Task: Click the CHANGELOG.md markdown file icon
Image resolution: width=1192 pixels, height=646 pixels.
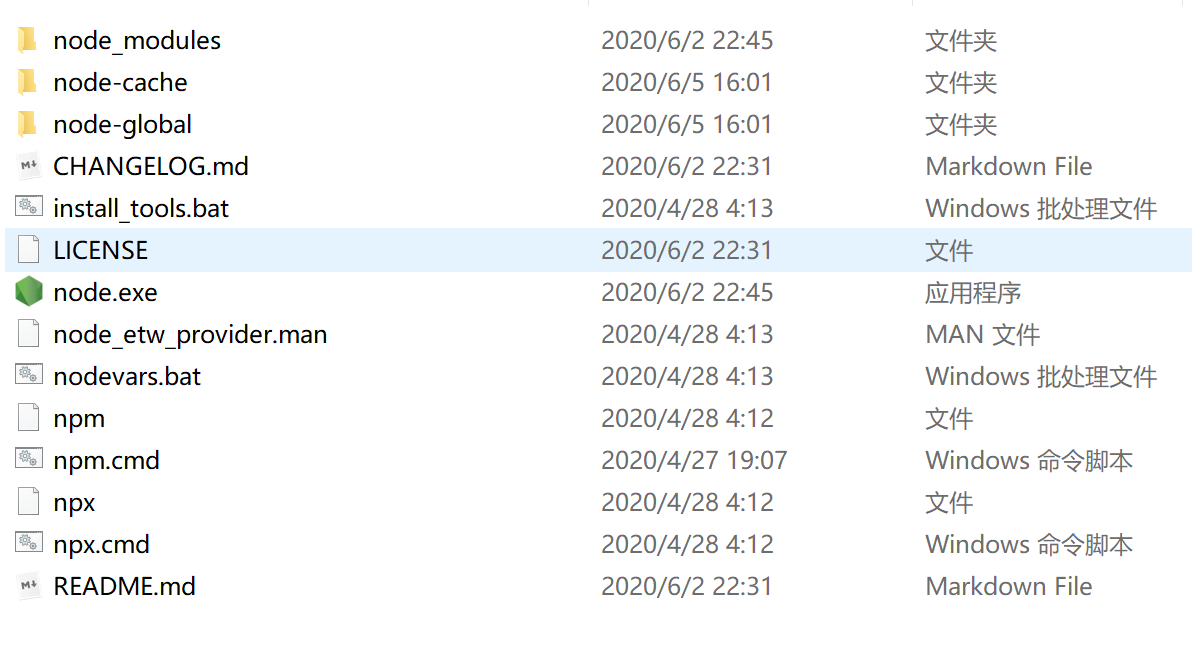Action: pyautogui.click(x=29, y=166)
